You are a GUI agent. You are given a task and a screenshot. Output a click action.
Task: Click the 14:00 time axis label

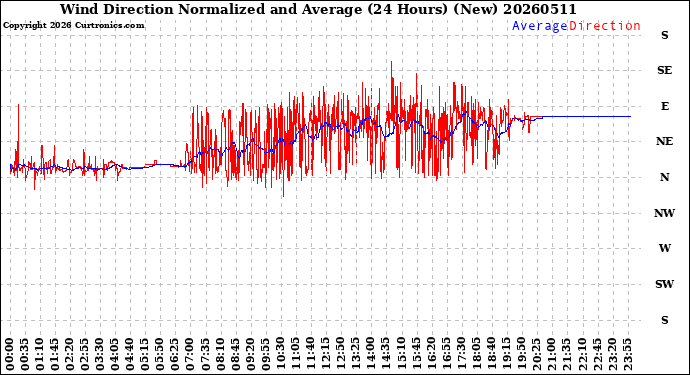coord(370,354)
